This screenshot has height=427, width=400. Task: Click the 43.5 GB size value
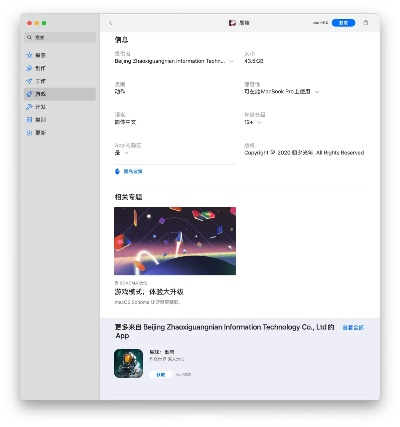click(x=254, y=61)
